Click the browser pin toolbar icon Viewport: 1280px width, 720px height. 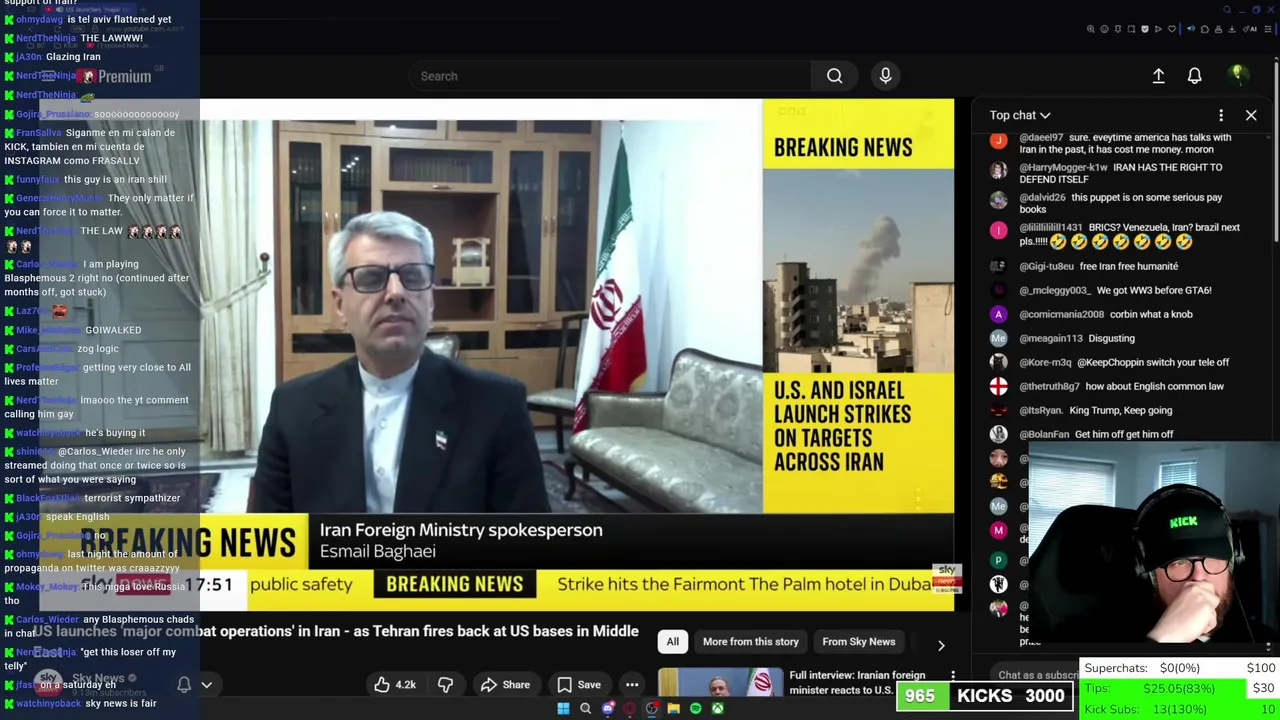coord(1118,29)
